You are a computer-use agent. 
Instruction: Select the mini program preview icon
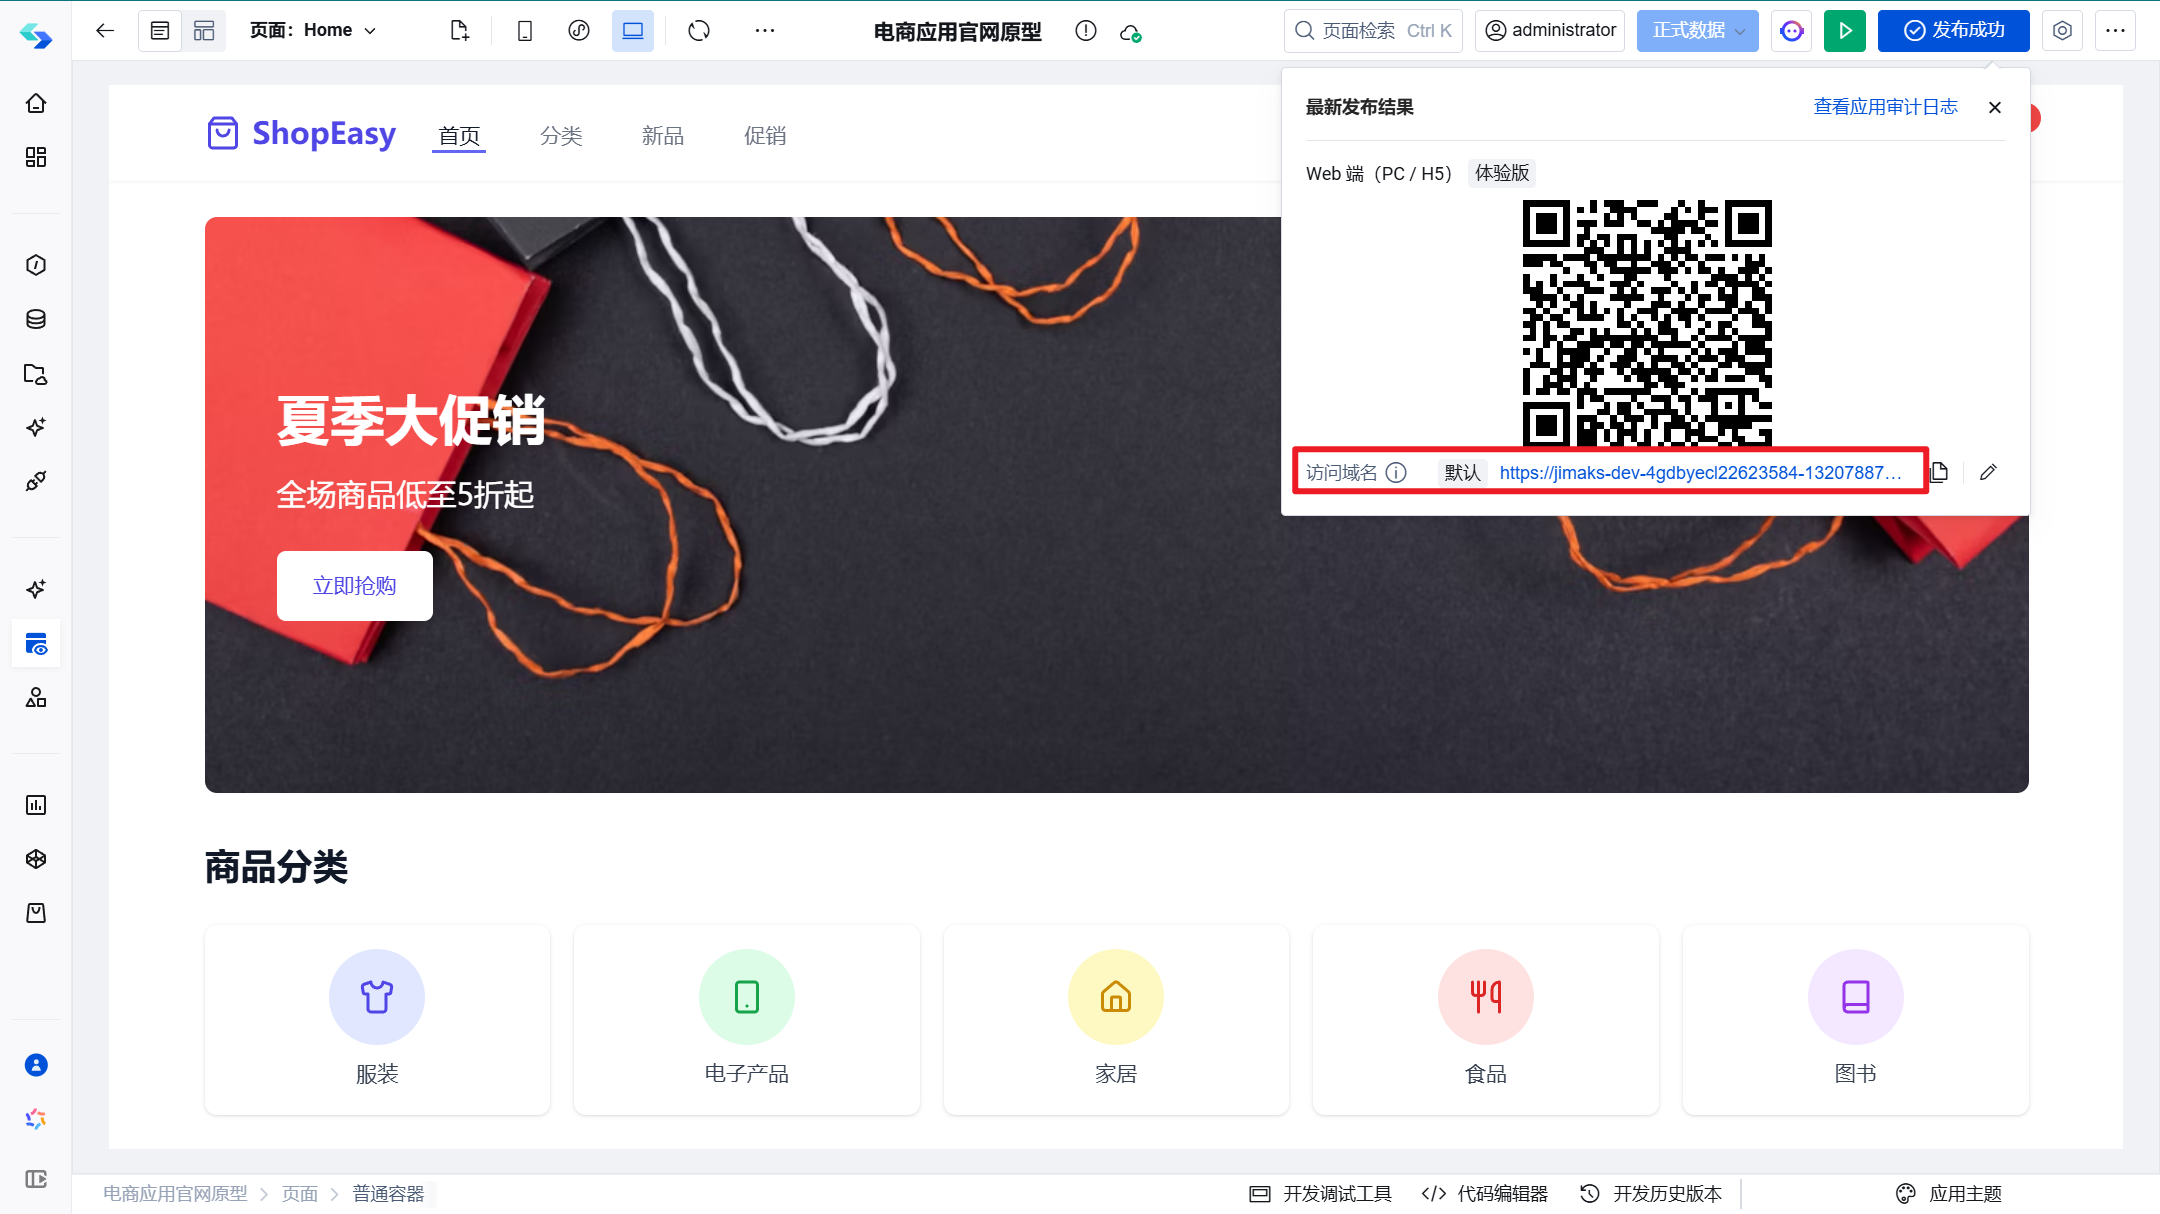pos(579,30)
